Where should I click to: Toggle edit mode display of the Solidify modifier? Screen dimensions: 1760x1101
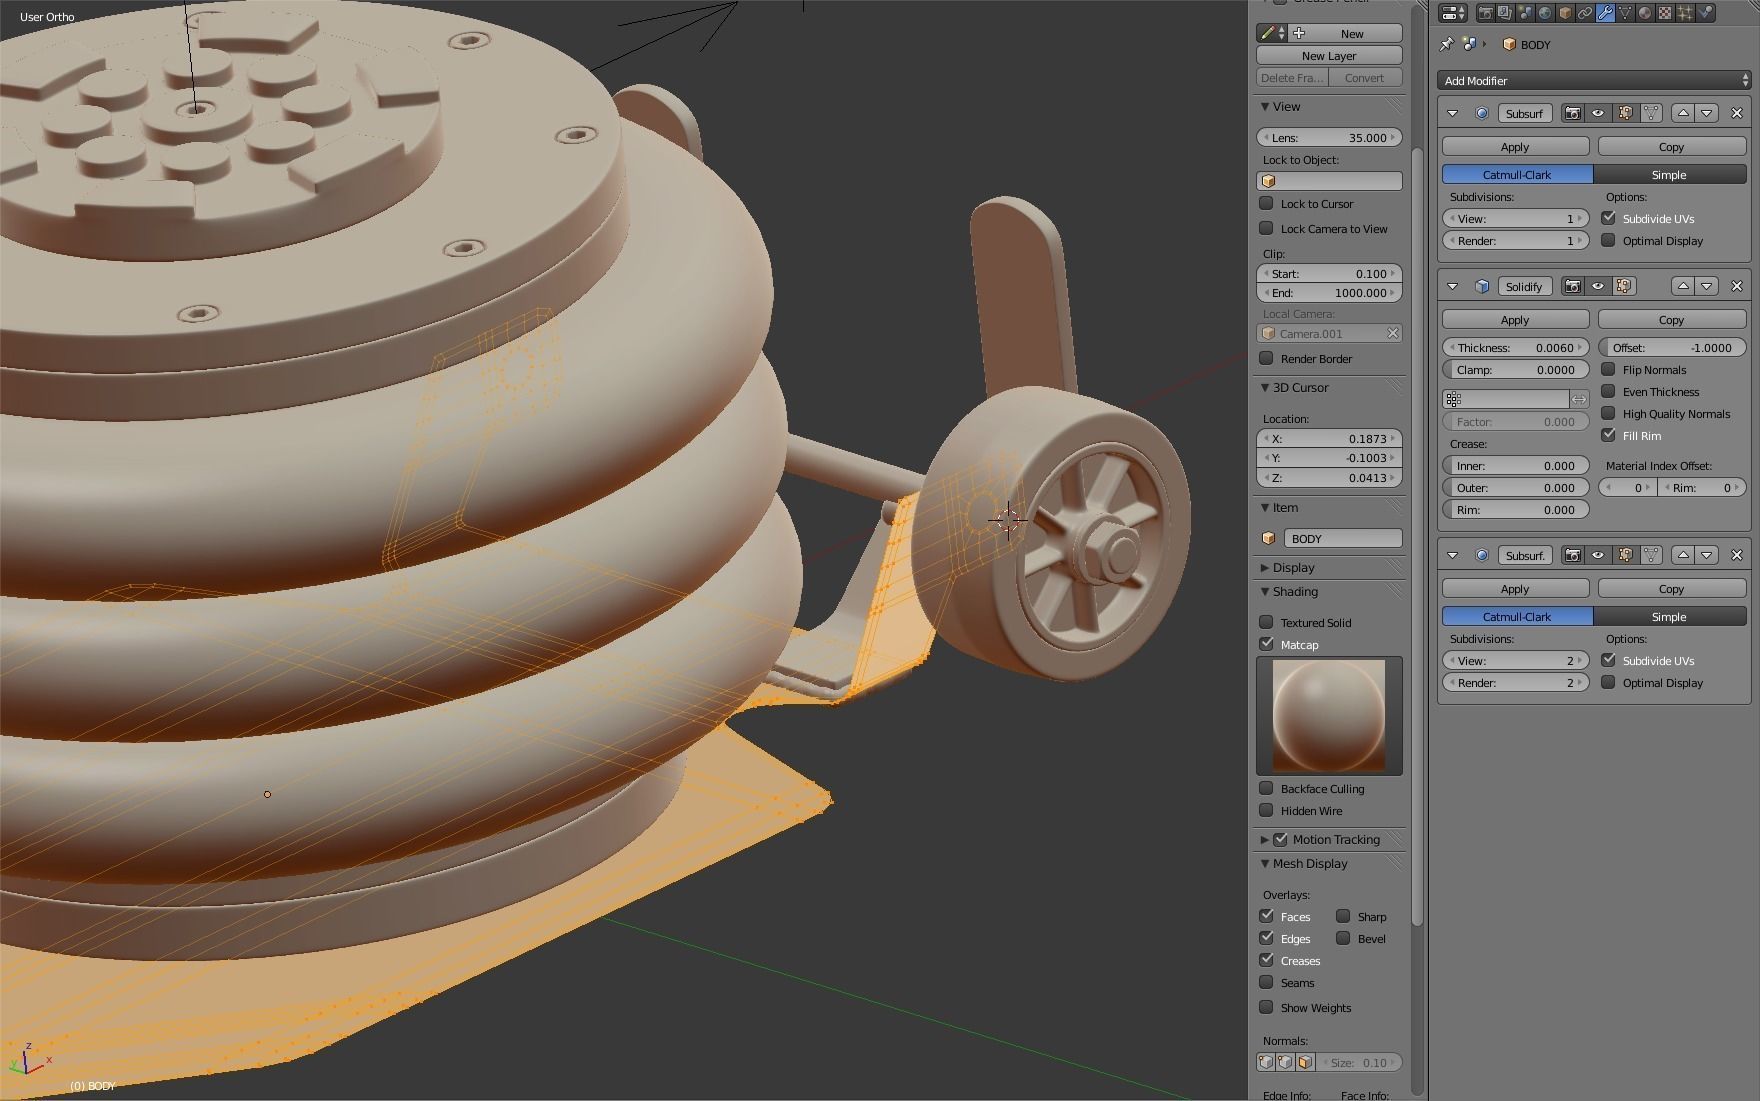[1625, 286]
